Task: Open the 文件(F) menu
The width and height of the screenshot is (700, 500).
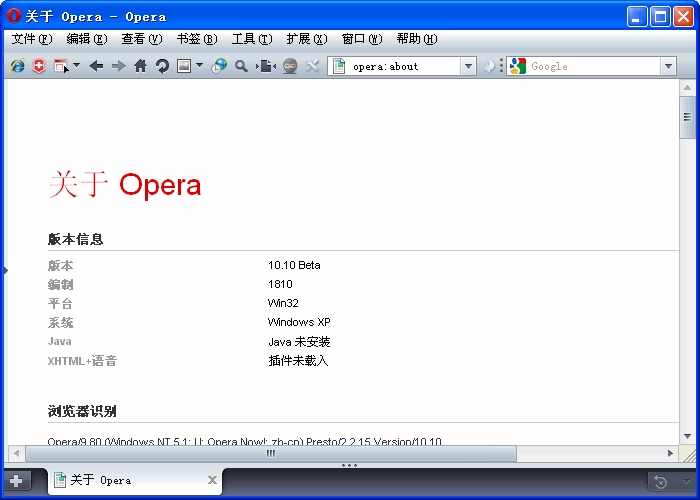Action: tap(31, 39)
